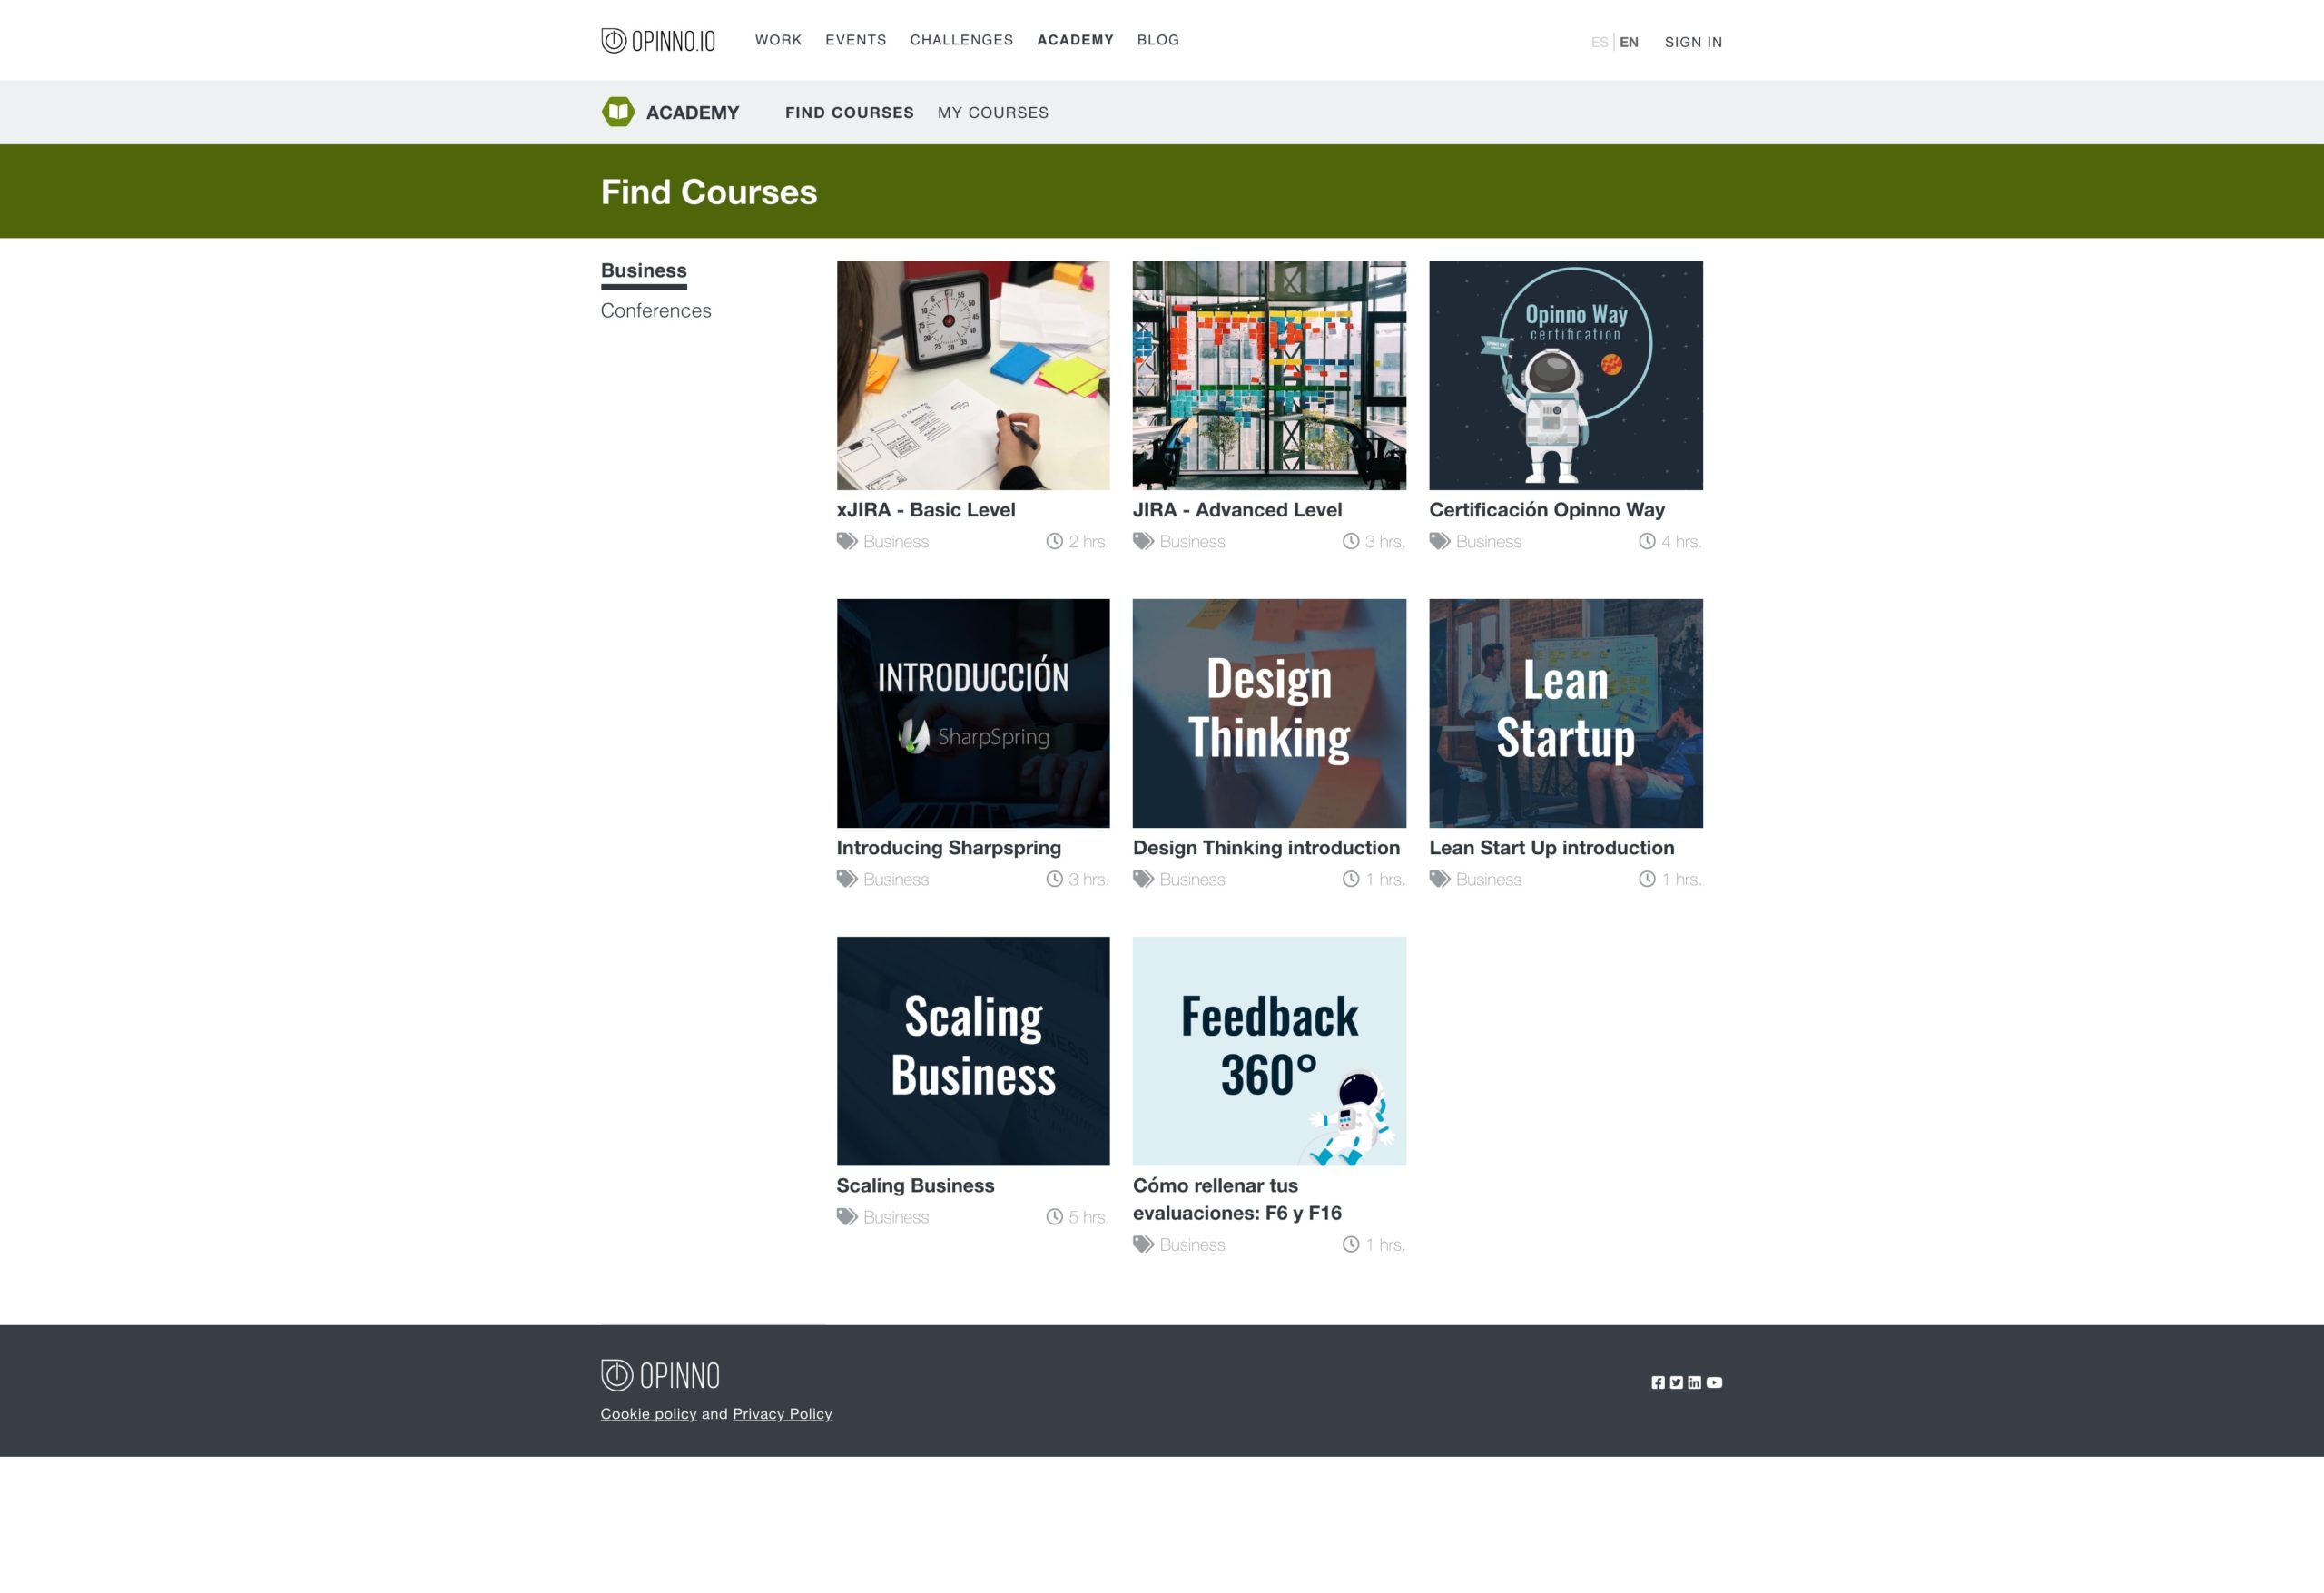The height and width of the screenshot is (1593, 2324).
Task: Open Opinno's Twitter icon in footer
Action: [x=1676, y=1382]
